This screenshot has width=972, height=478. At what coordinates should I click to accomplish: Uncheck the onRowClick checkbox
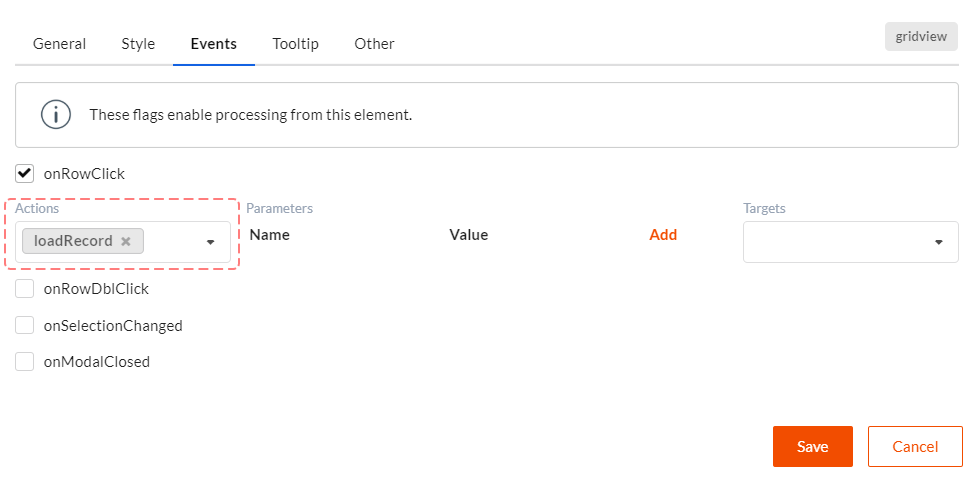[25, 174]
